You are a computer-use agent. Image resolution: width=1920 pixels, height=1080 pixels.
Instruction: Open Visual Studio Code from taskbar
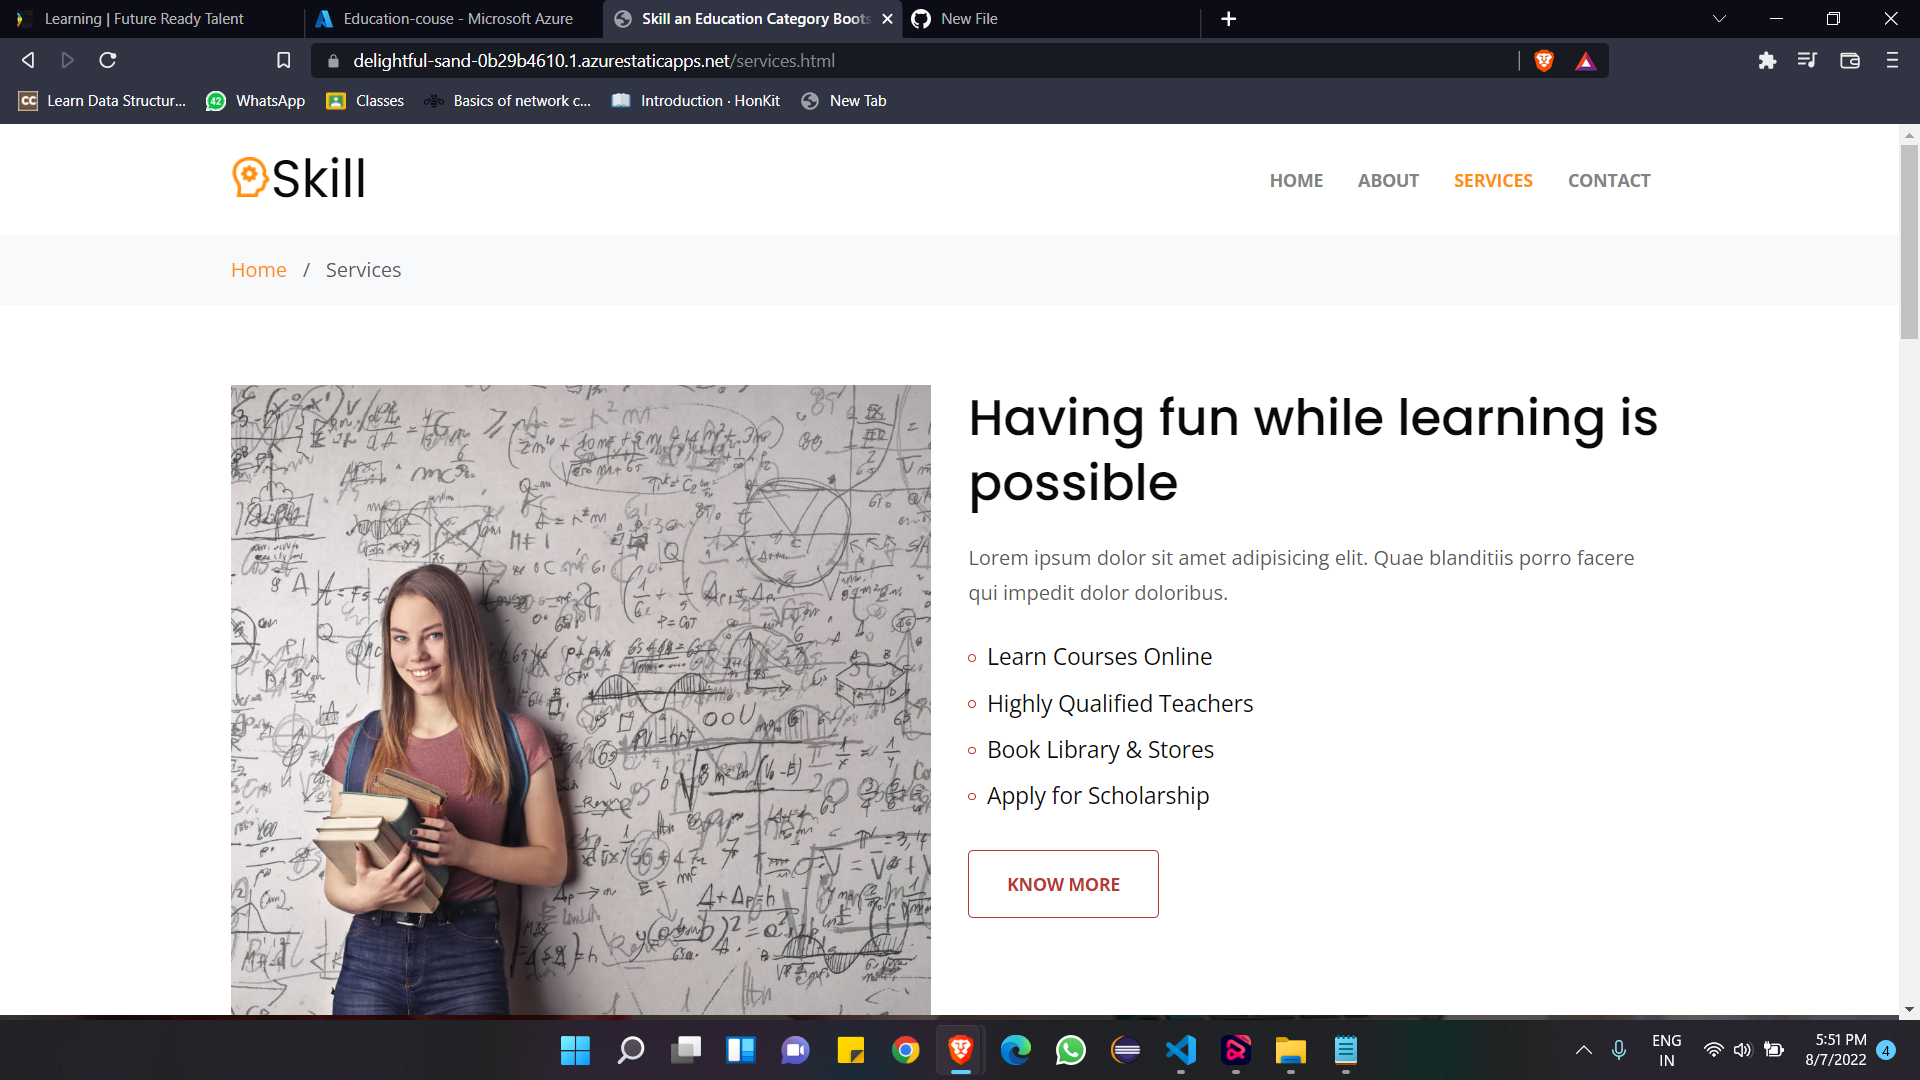[x=1181, y=1050]
